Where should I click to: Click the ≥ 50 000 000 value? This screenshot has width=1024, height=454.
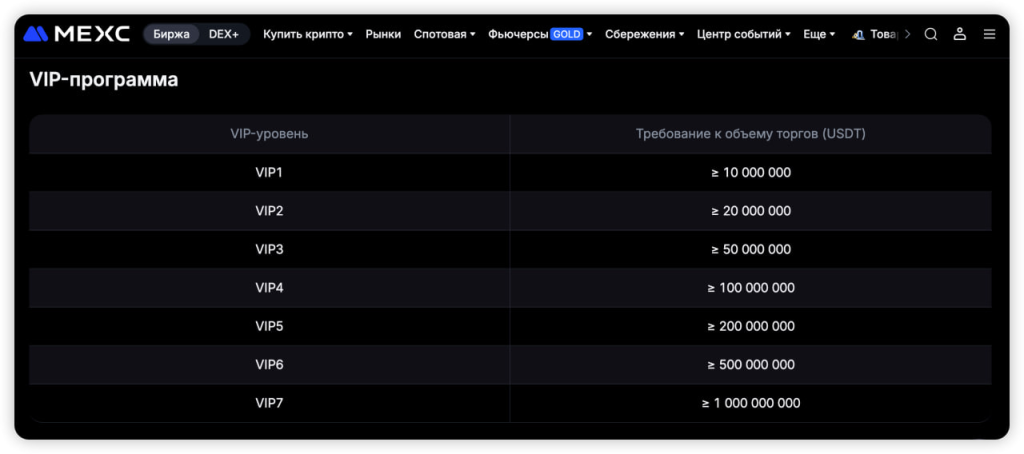751,250
